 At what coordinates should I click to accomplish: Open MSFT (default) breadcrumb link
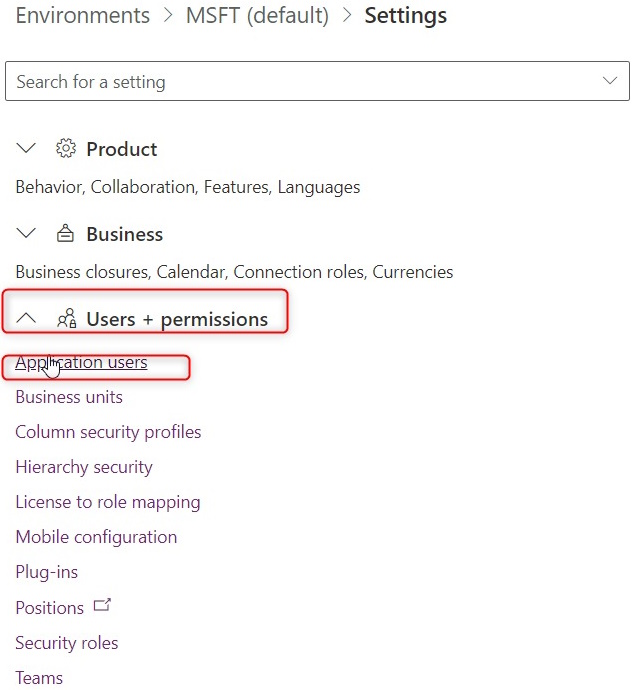click(257, 16)
